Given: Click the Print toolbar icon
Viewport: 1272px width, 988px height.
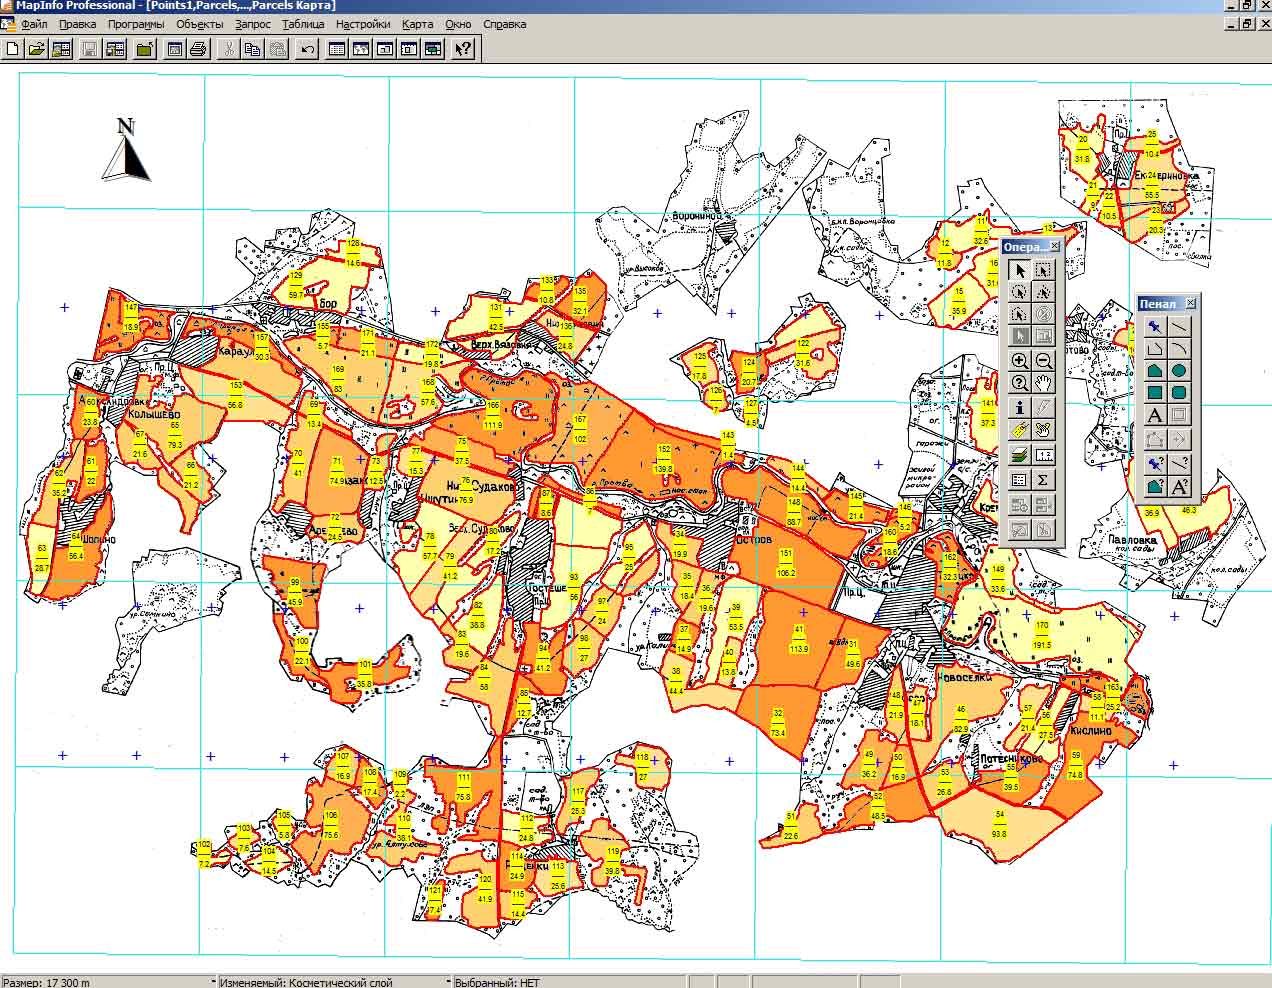Looking at the screenshot, I should coord(198,48).
